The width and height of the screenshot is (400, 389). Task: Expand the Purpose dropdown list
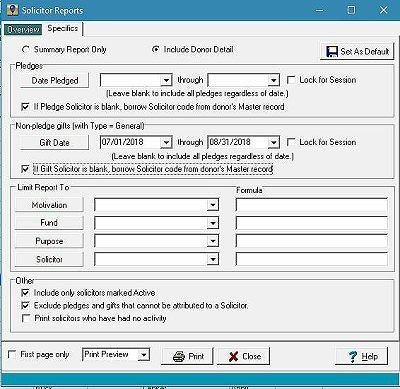pos(212,241)
